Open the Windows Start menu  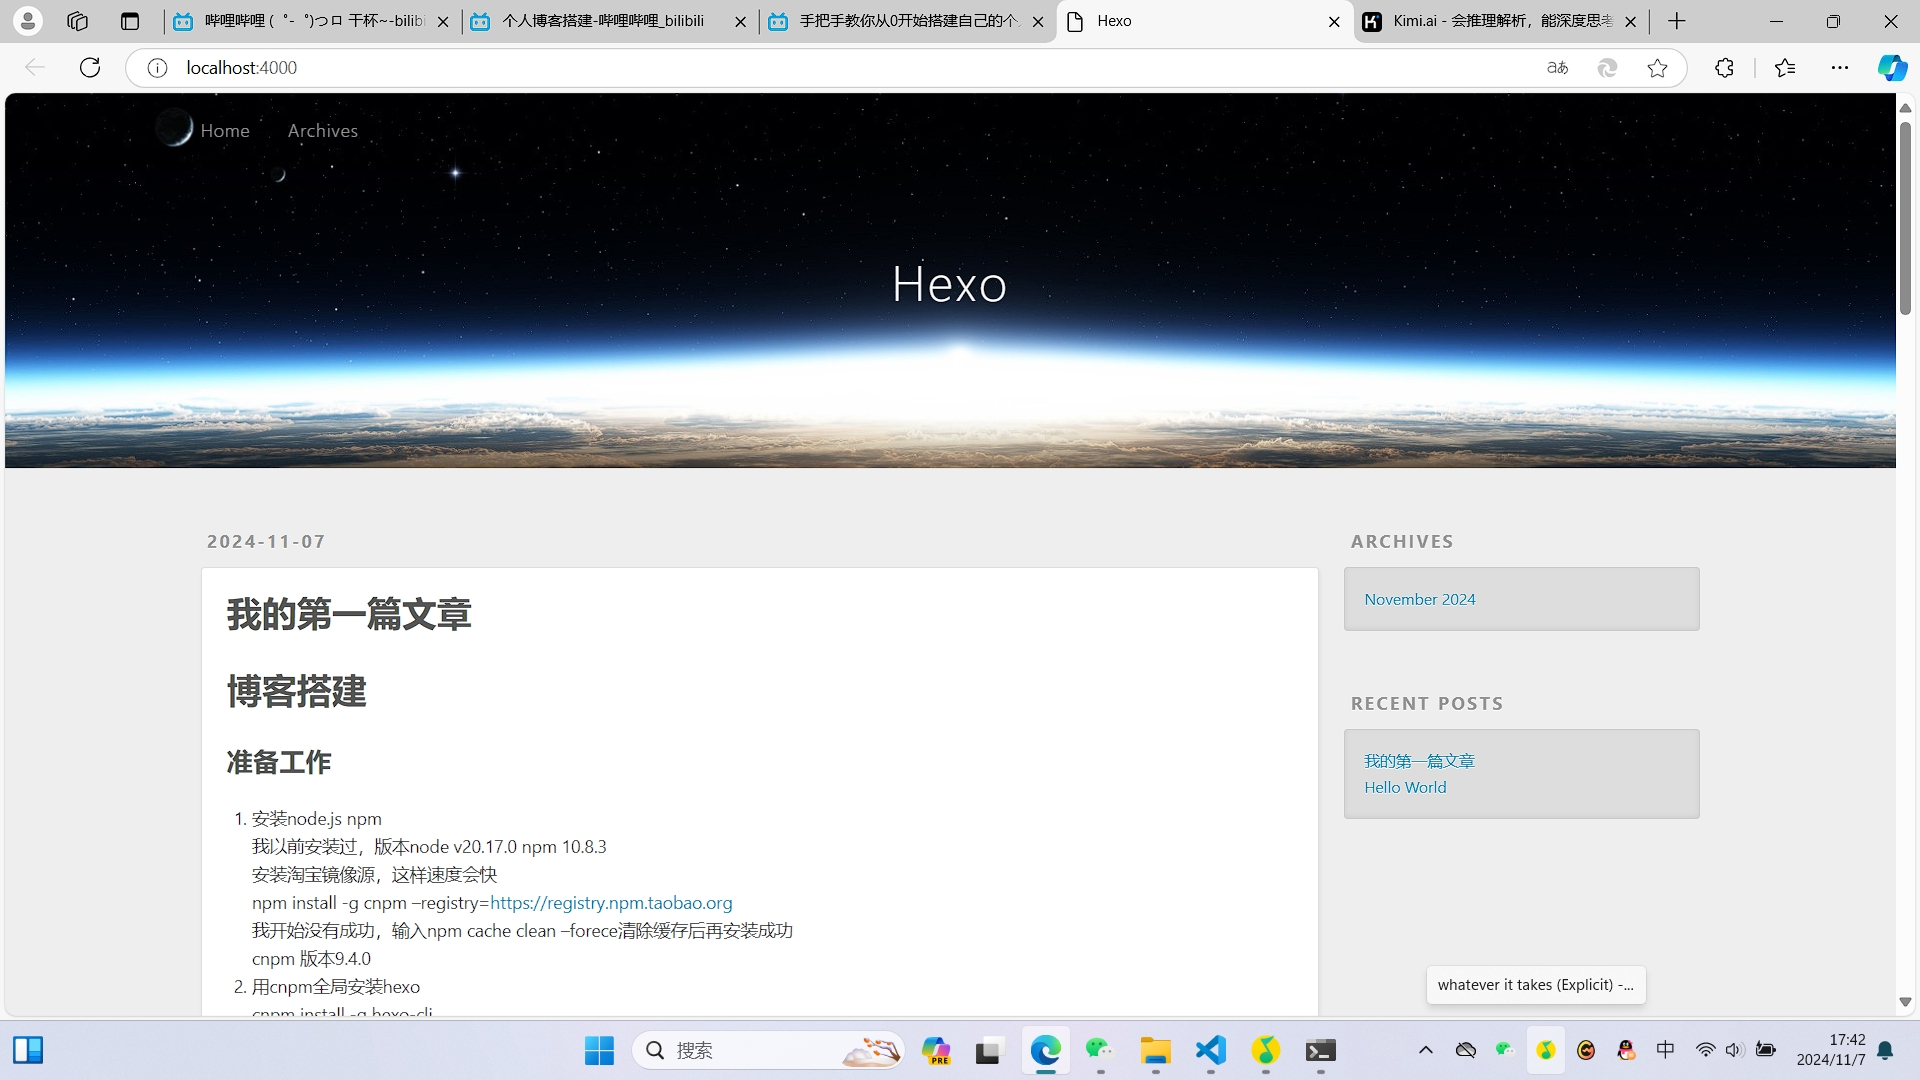pos(599,1050)
